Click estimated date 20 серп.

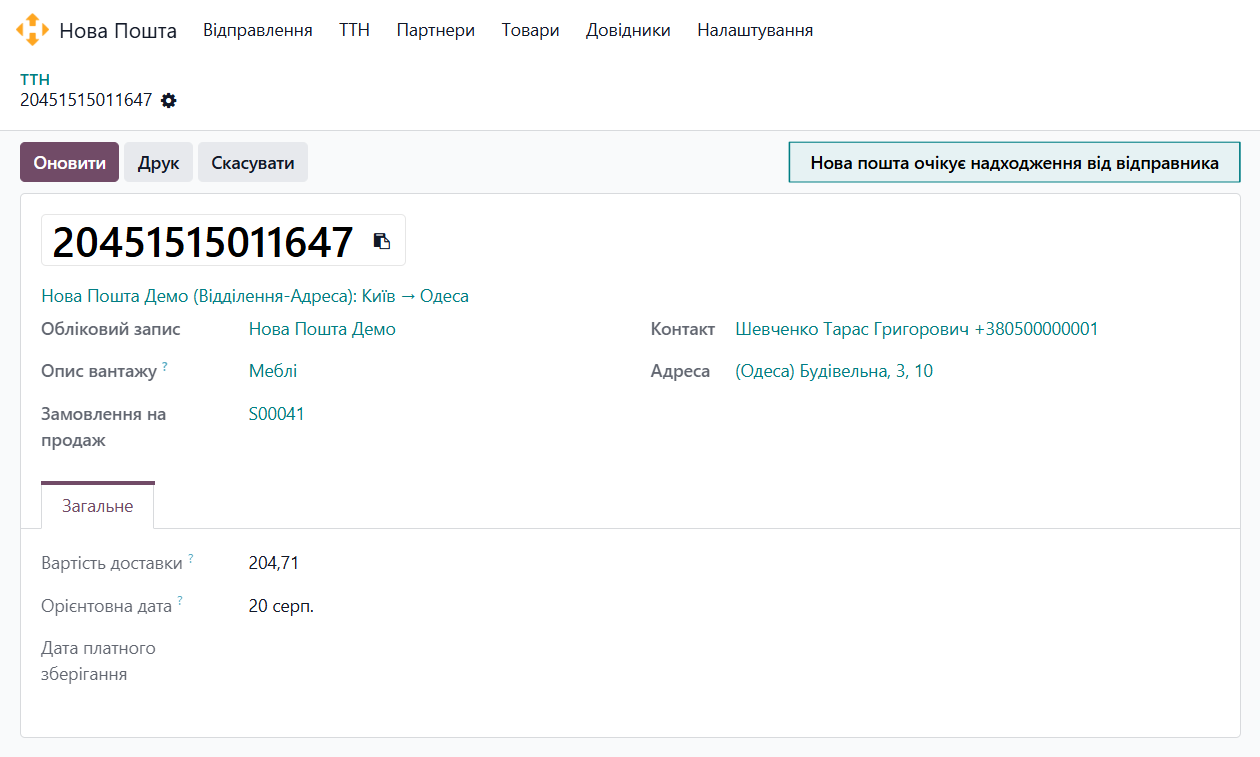[281, 606]
